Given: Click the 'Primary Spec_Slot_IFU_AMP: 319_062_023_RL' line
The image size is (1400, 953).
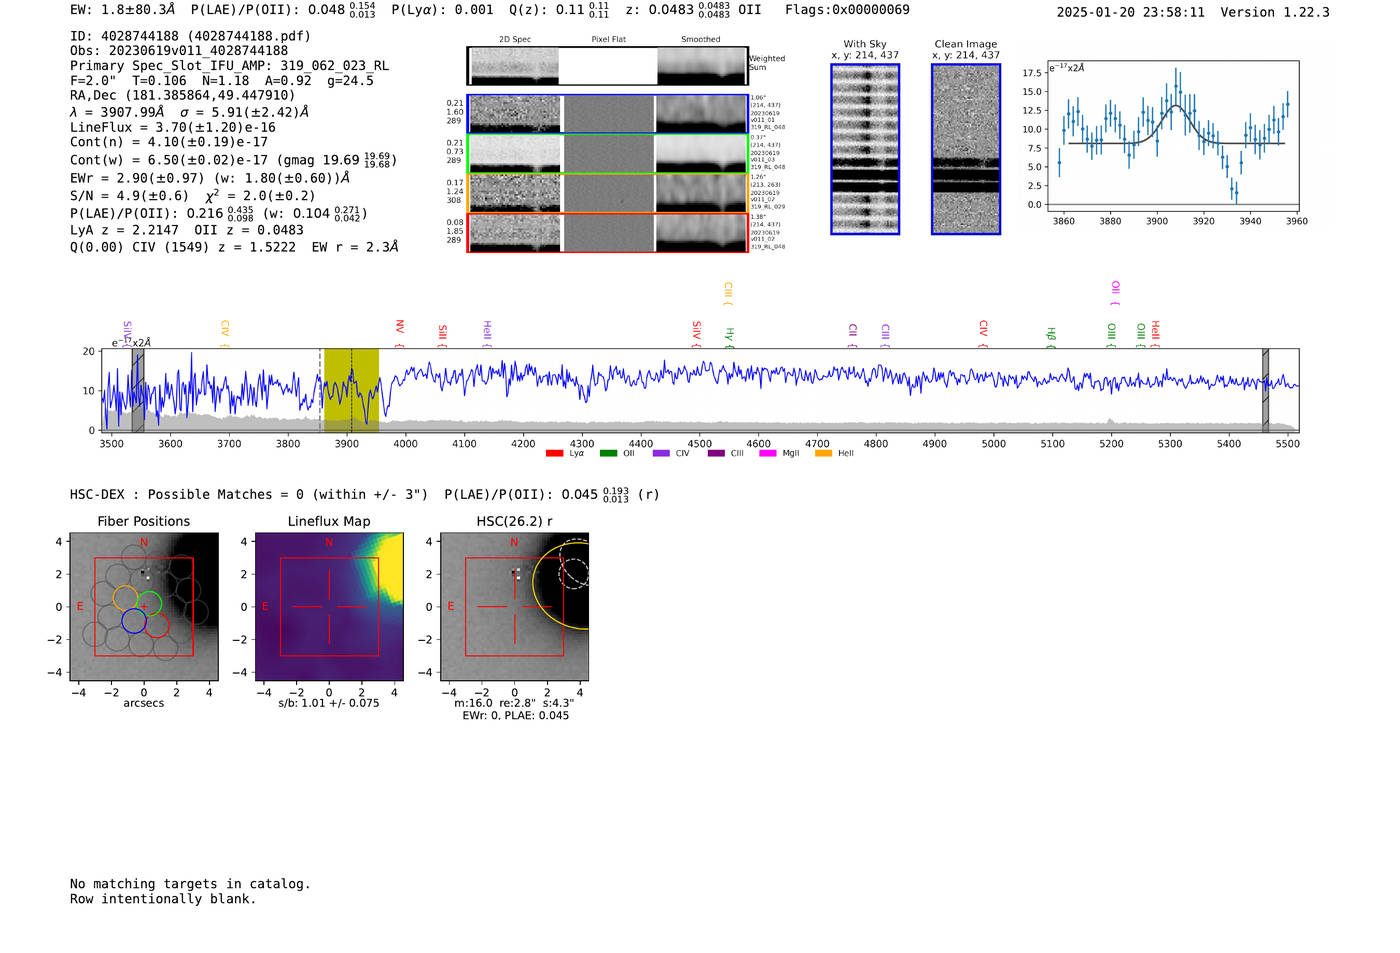Looking at the screenshot, I should pos(229,66).
